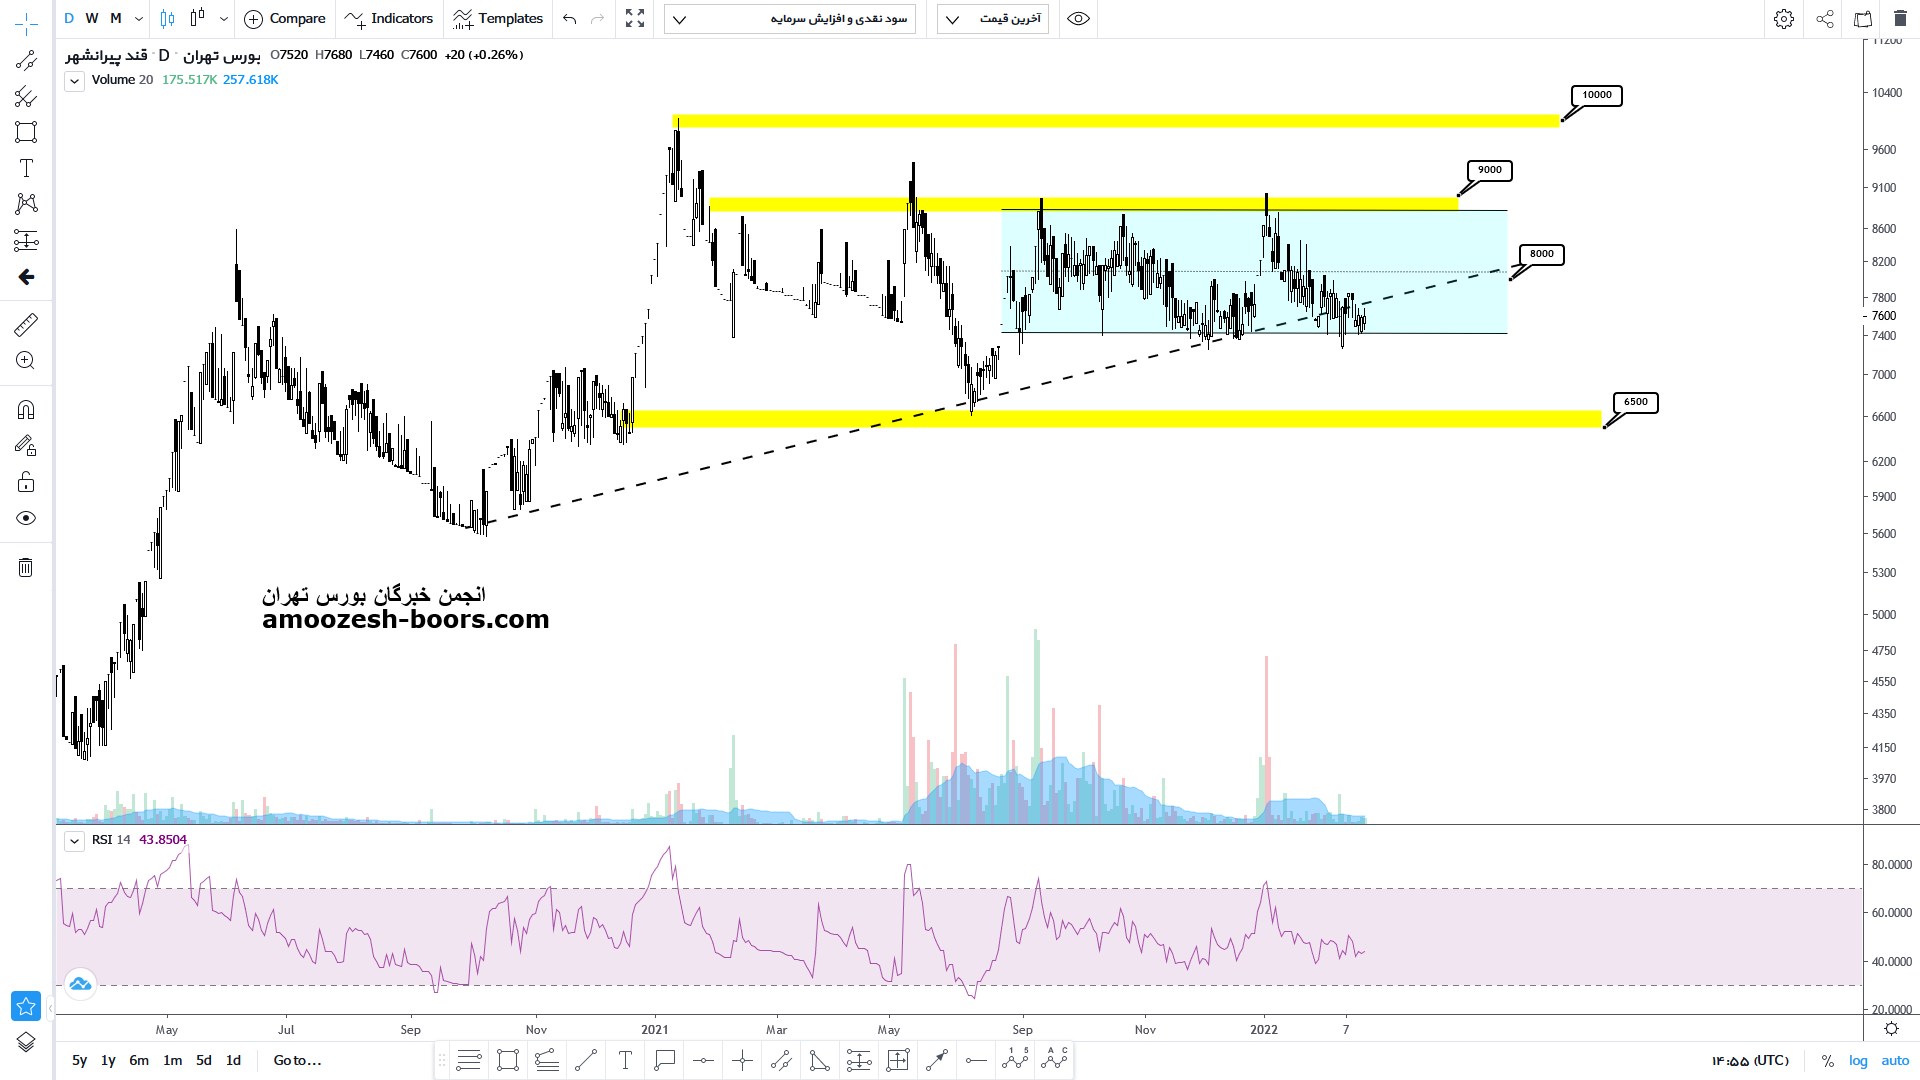Enter fullscreen chart mode
This screenshot has width=1920, height=1080.
635,19
